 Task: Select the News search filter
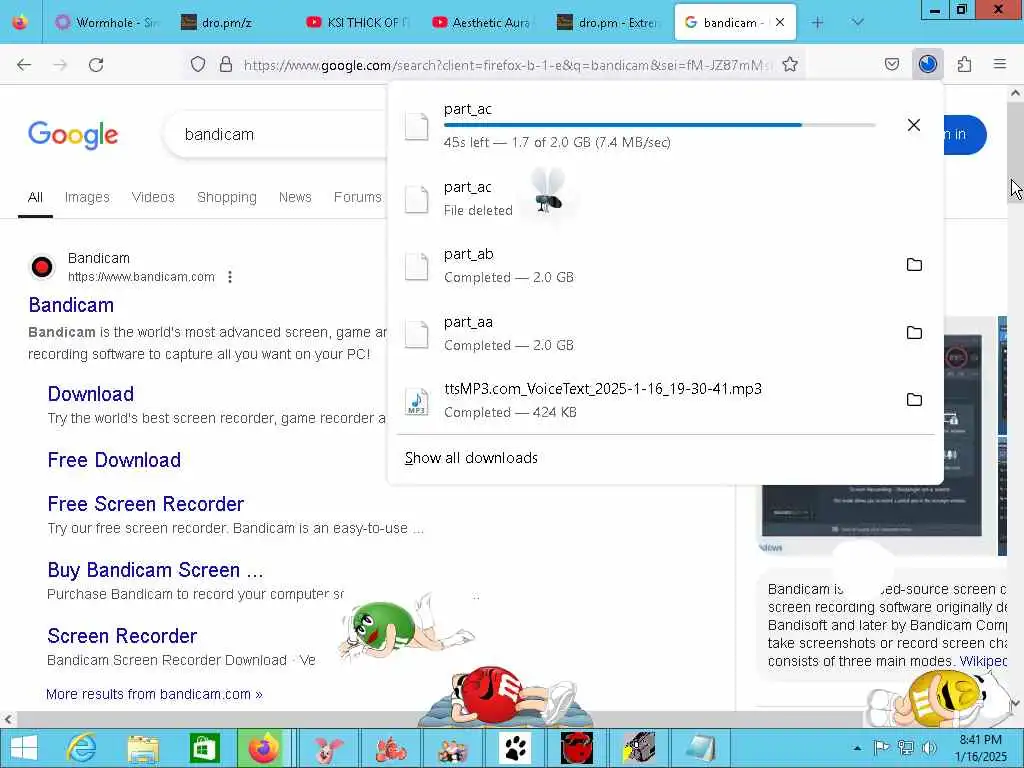click(x=295, y=197)
